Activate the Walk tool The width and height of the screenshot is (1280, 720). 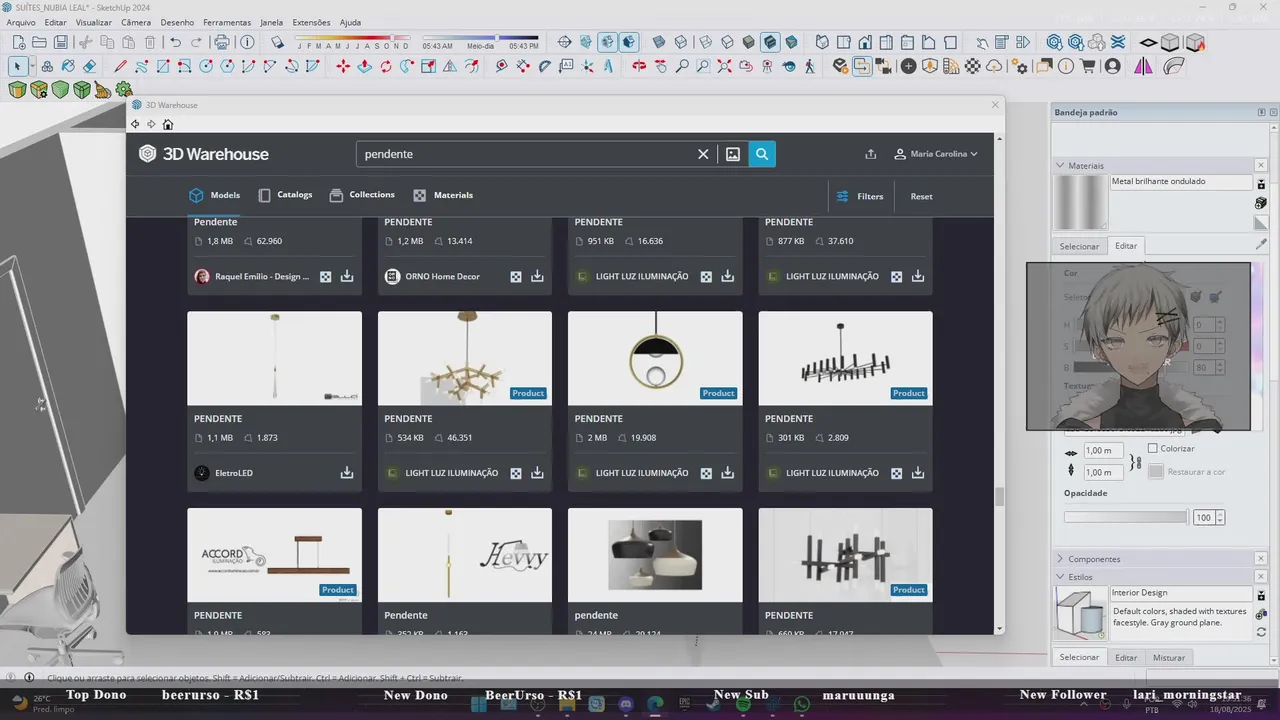(x=810, y=66)
